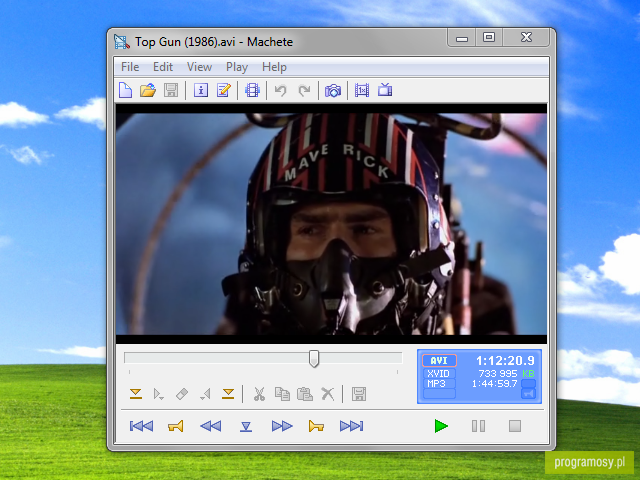Click the play-from-selection-start icon
The image size is (640, 480).
pyautogui.click(x=159, y=394)
